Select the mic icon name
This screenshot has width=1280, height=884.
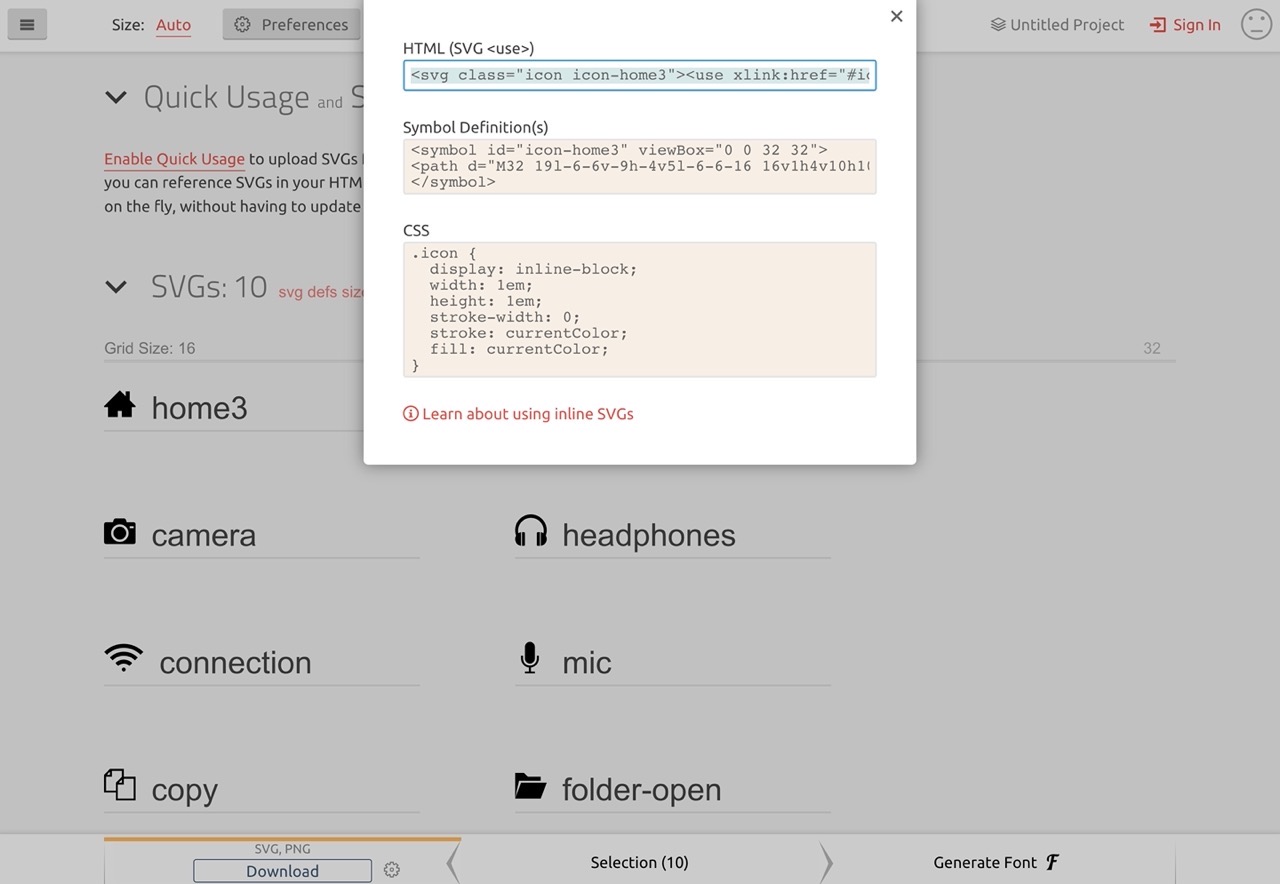(587, 662)
